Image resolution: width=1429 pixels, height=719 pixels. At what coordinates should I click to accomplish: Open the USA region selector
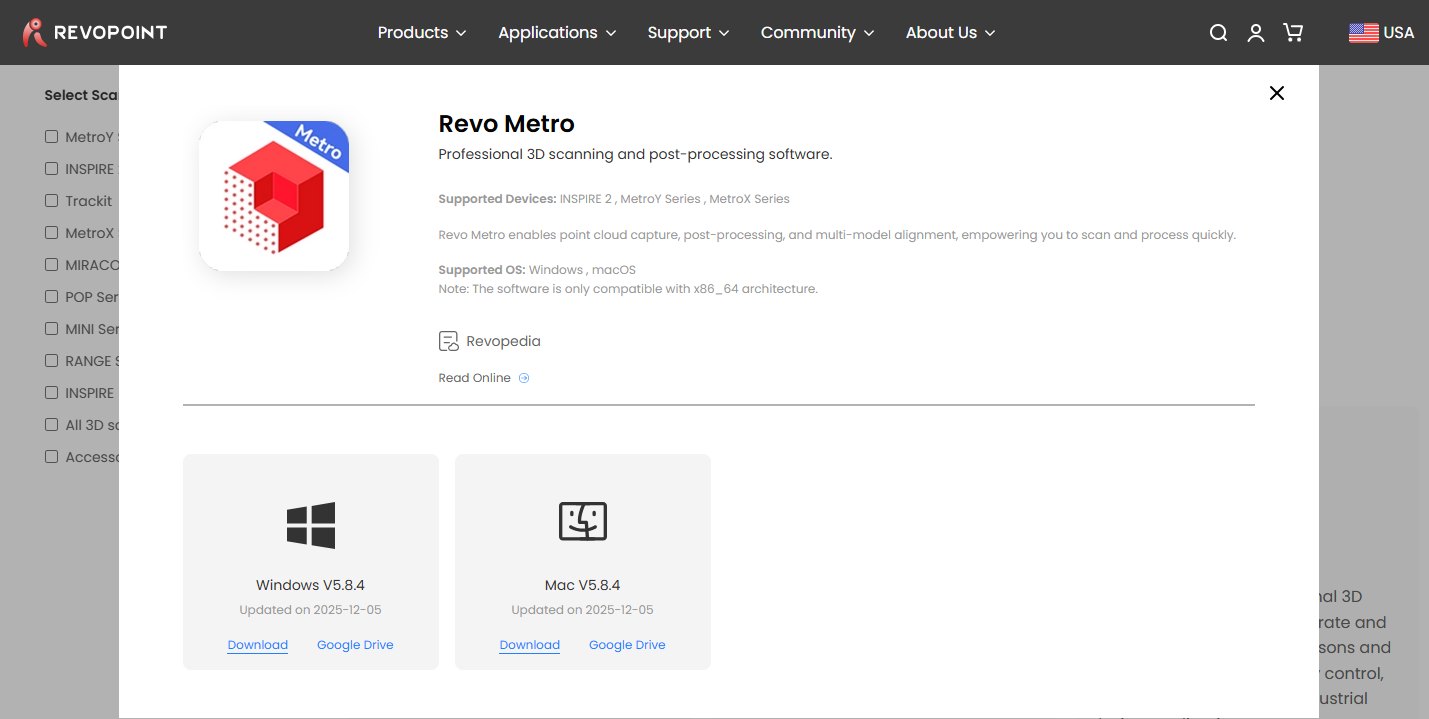click(x=1381, y=33)
